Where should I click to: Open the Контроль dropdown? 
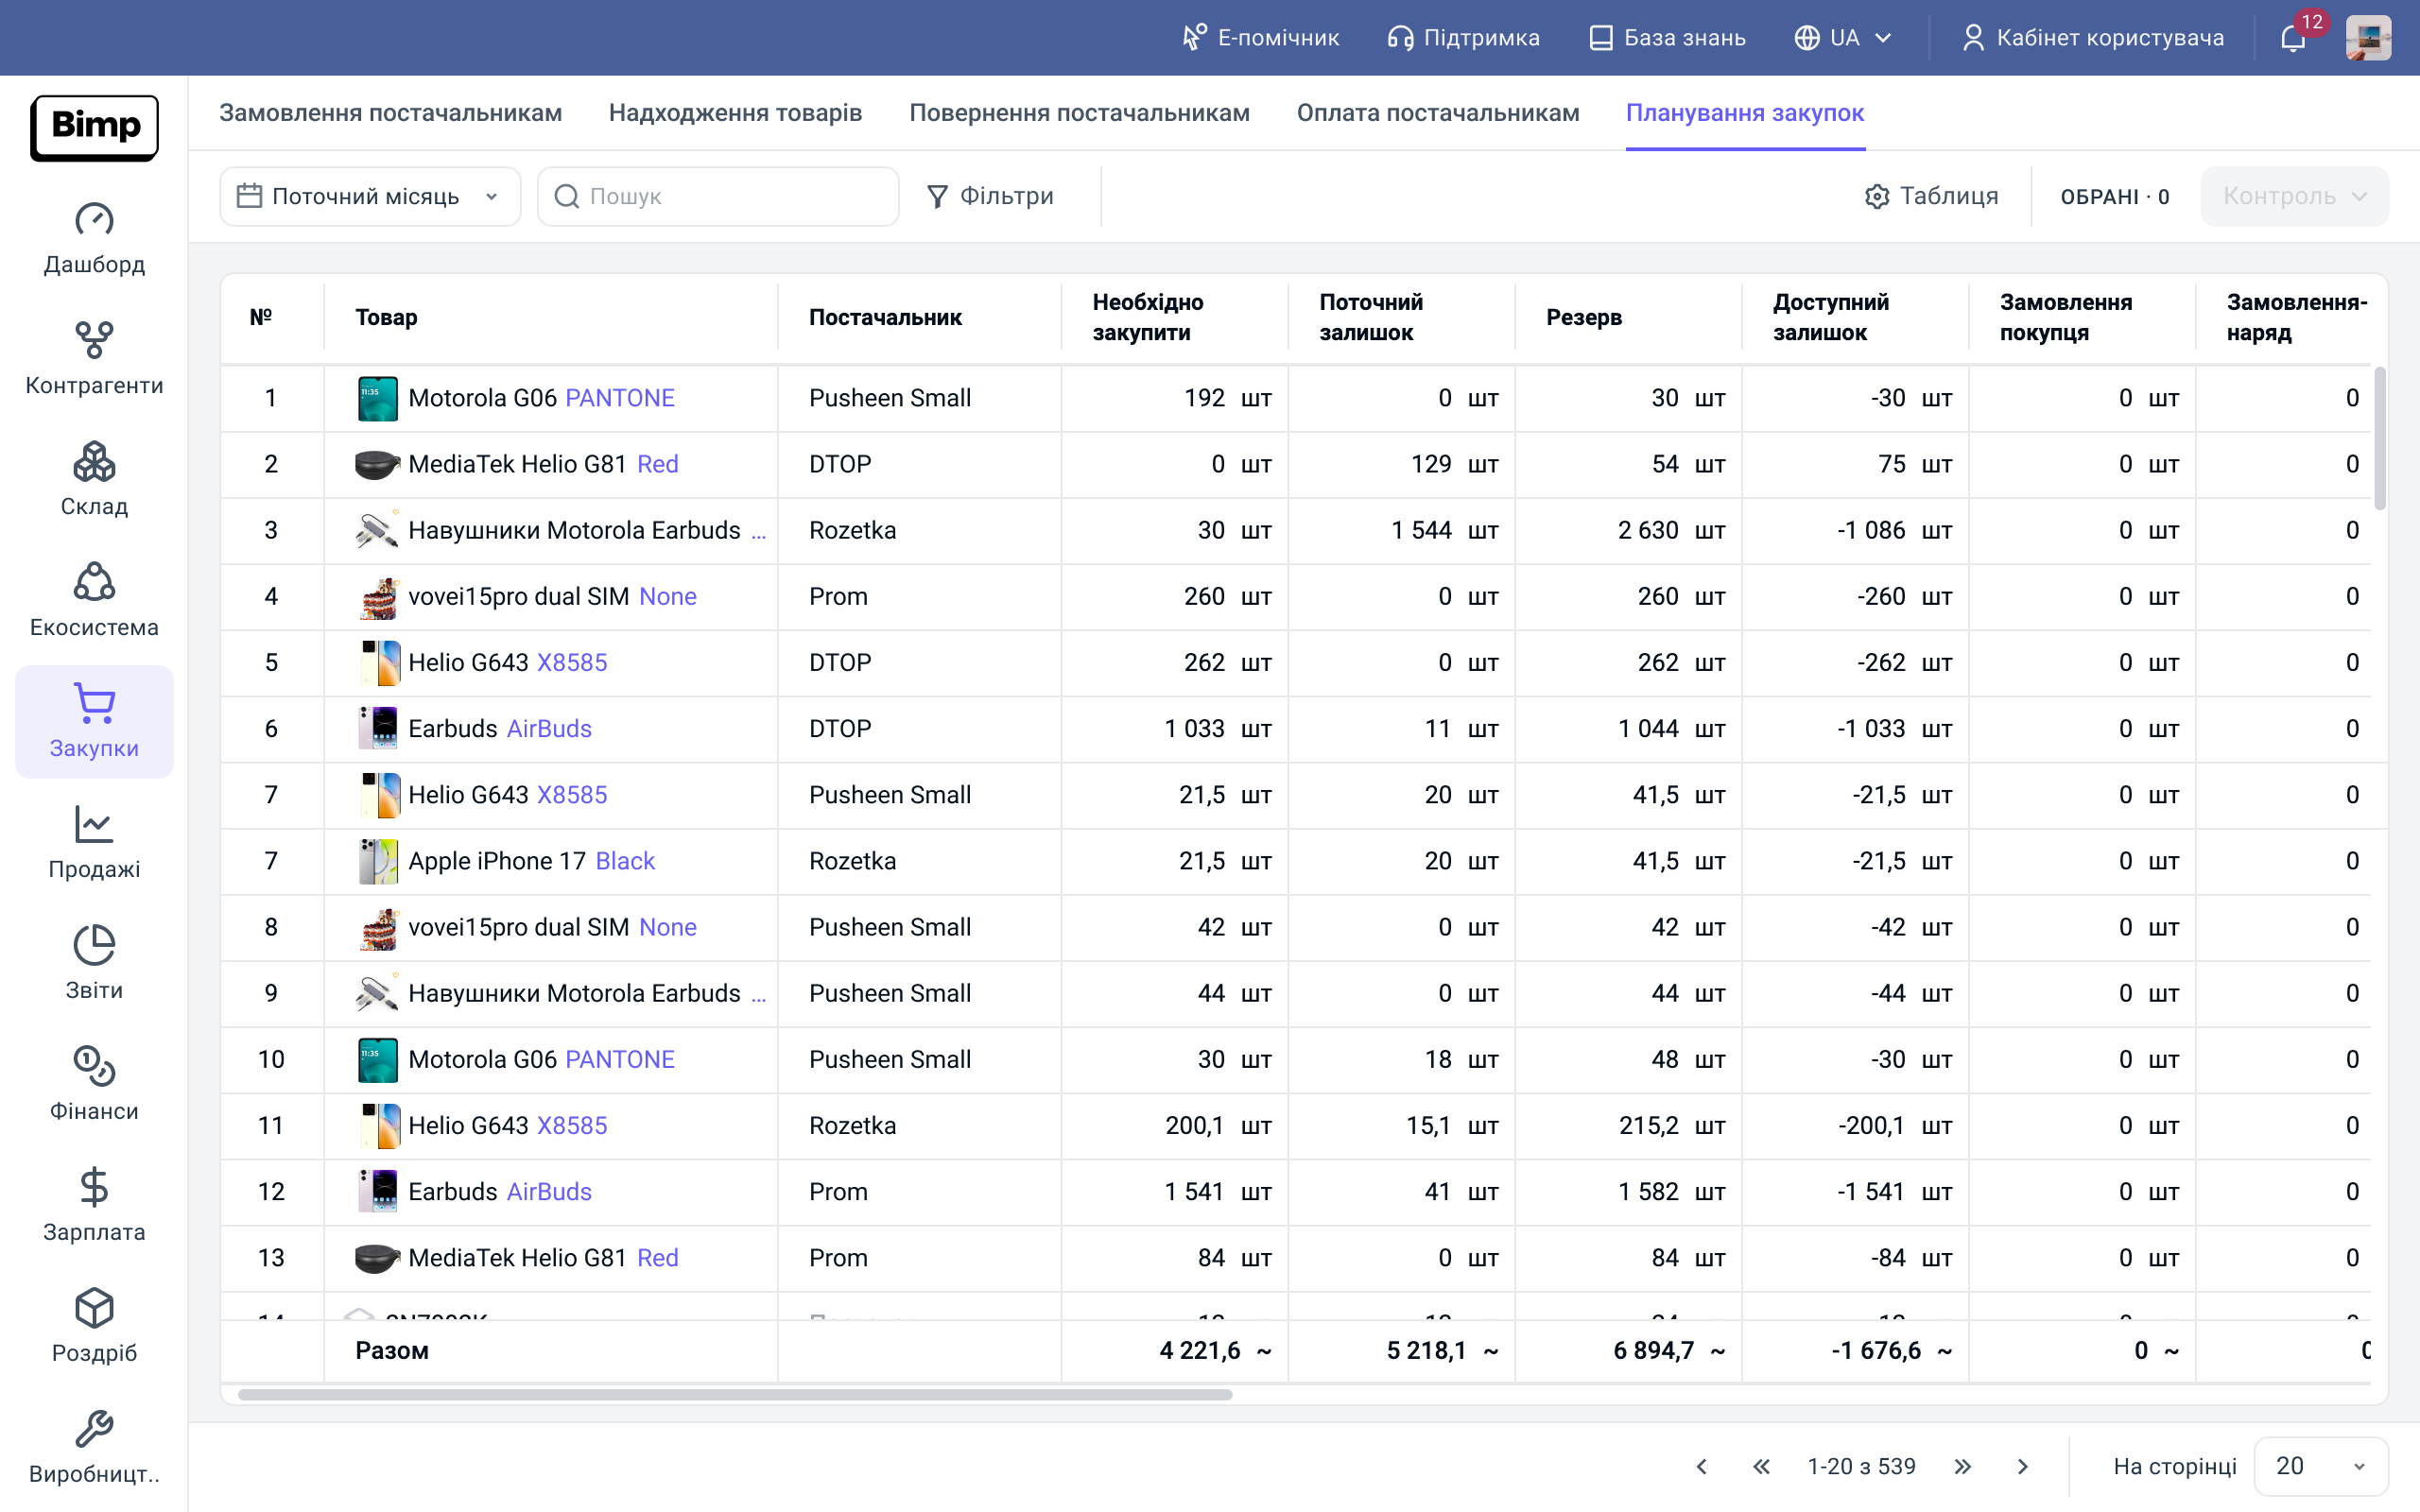[2294, 196]
